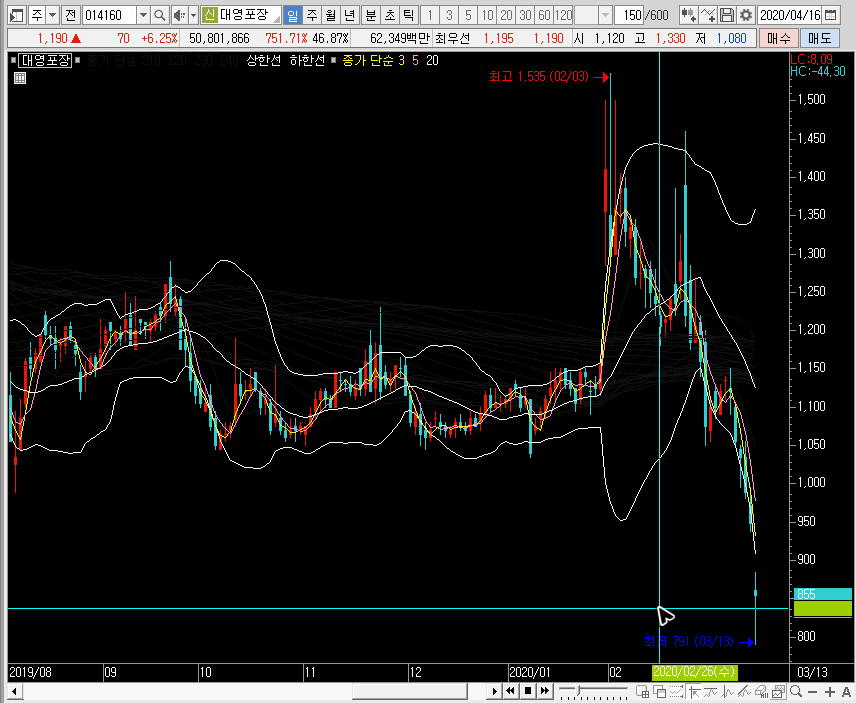
Task: Open the stock code history dropdown
Action: click(143, 15)
